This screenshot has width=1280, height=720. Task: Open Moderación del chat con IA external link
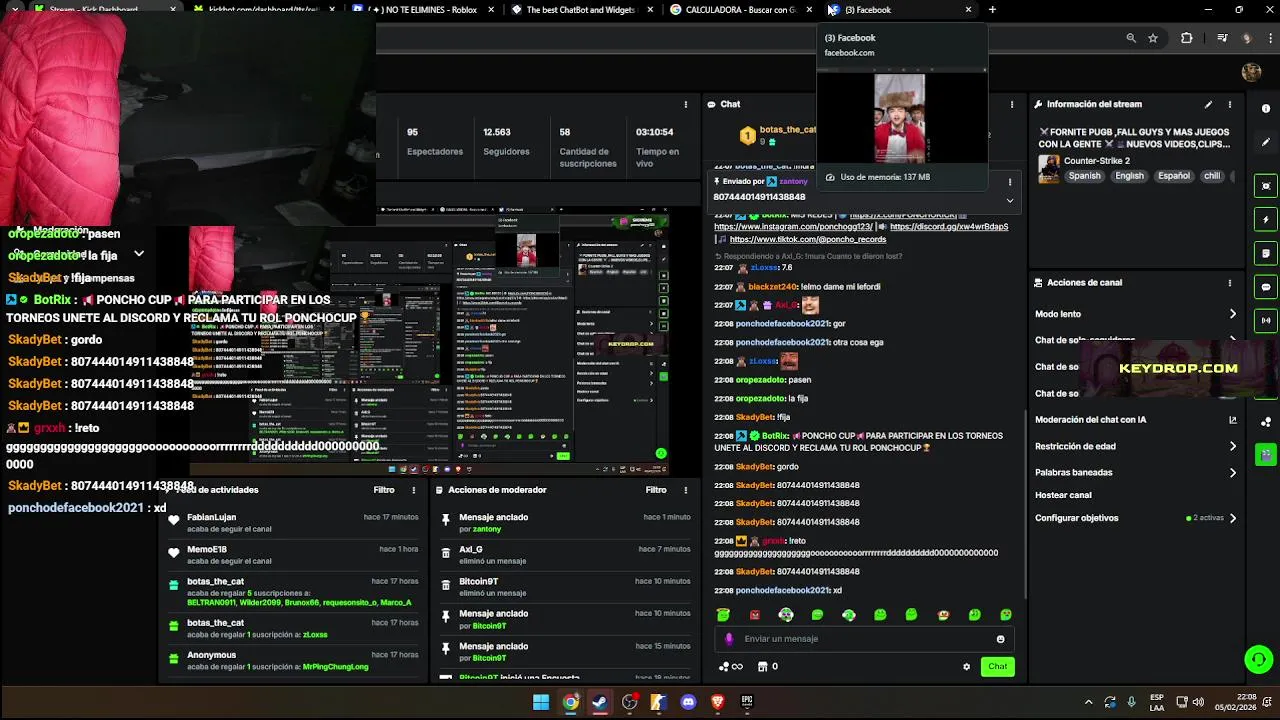[1233, 420]
